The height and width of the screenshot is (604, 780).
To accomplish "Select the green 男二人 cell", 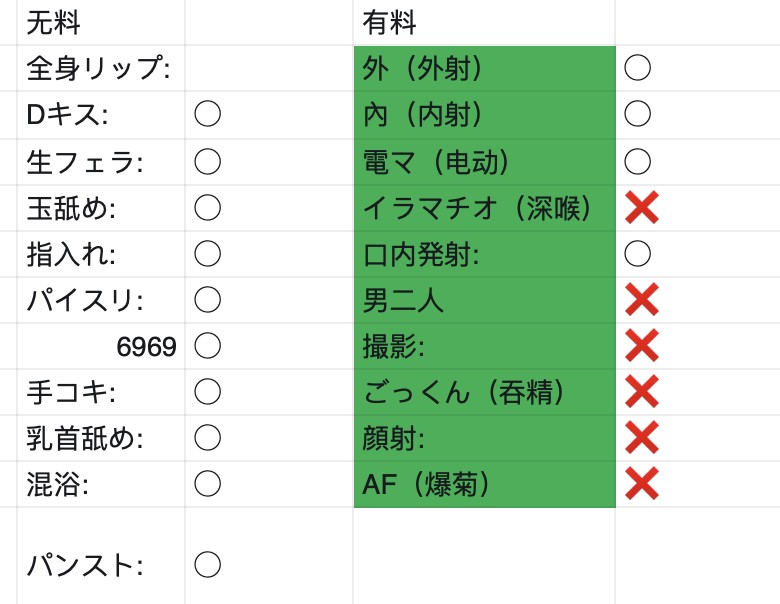I will click(x=485, y=300).
